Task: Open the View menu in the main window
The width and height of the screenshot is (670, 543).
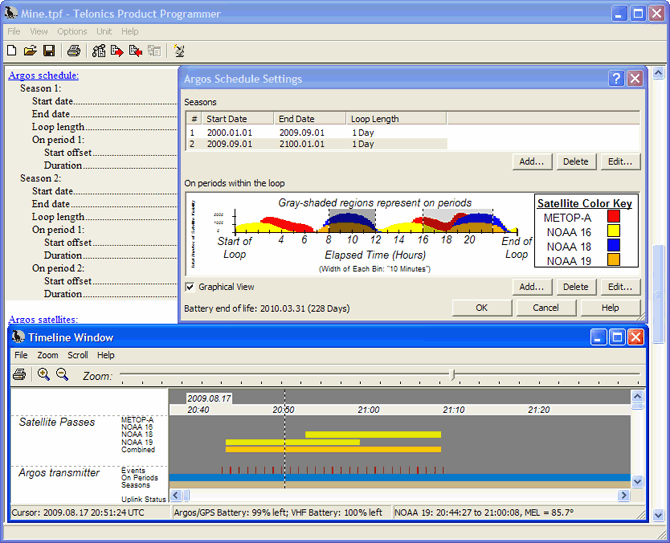Action: [39, 31]
